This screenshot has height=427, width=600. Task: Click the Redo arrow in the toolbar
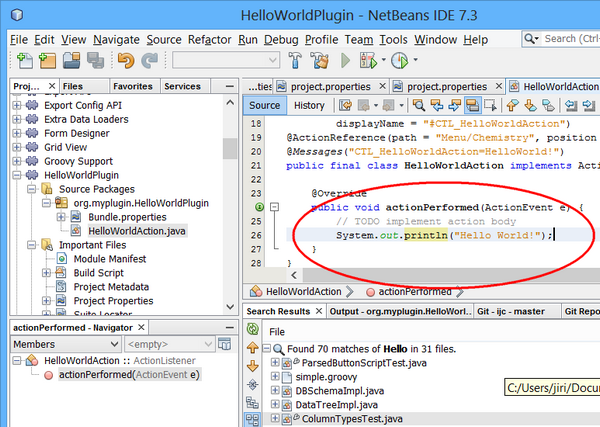click(149, 61)
